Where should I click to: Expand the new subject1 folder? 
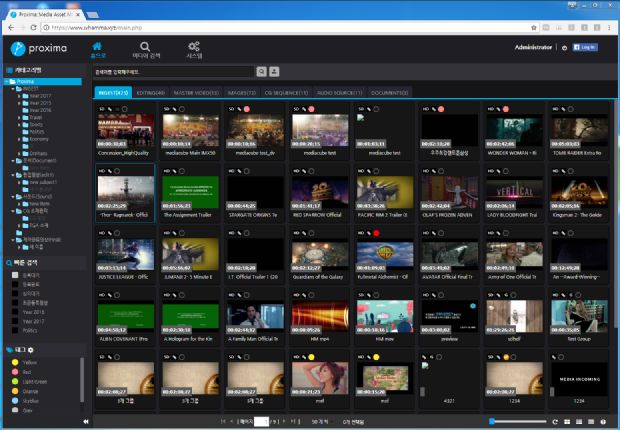[19, 182]
